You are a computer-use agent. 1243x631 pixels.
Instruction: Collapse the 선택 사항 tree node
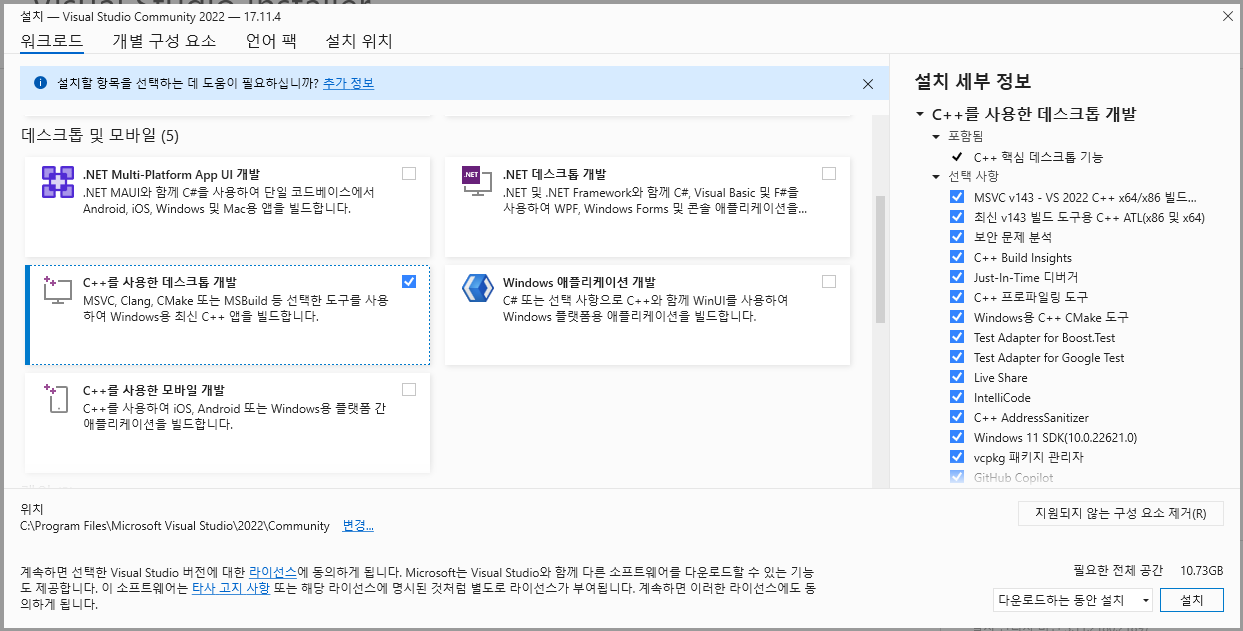[x=936, y=177]
